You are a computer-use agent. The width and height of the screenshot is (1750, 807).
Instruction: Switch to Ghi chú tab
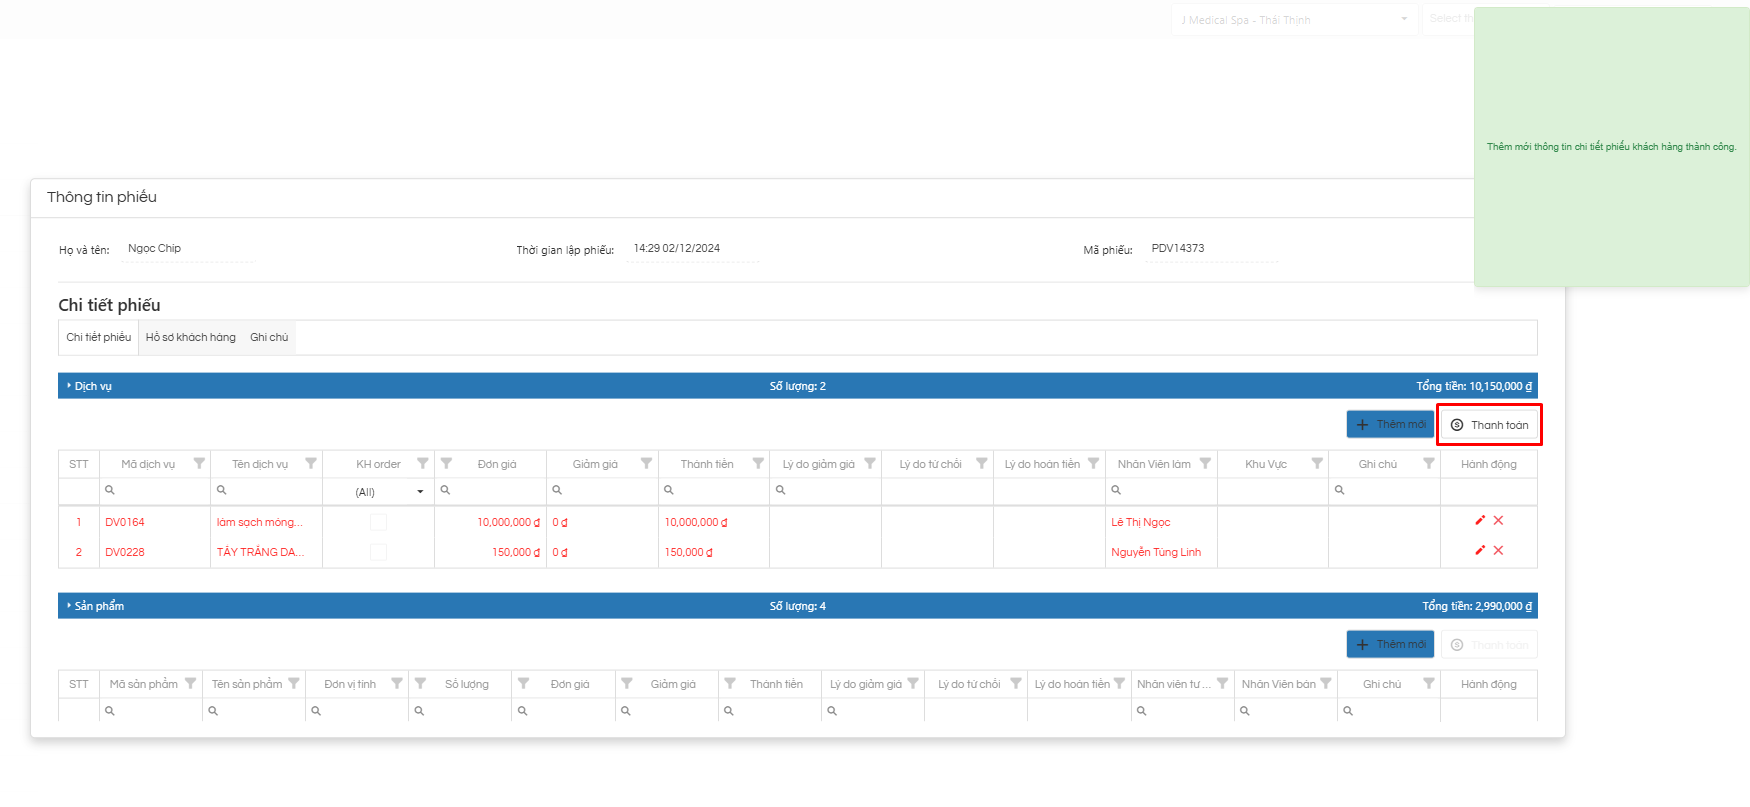(269, 337)
